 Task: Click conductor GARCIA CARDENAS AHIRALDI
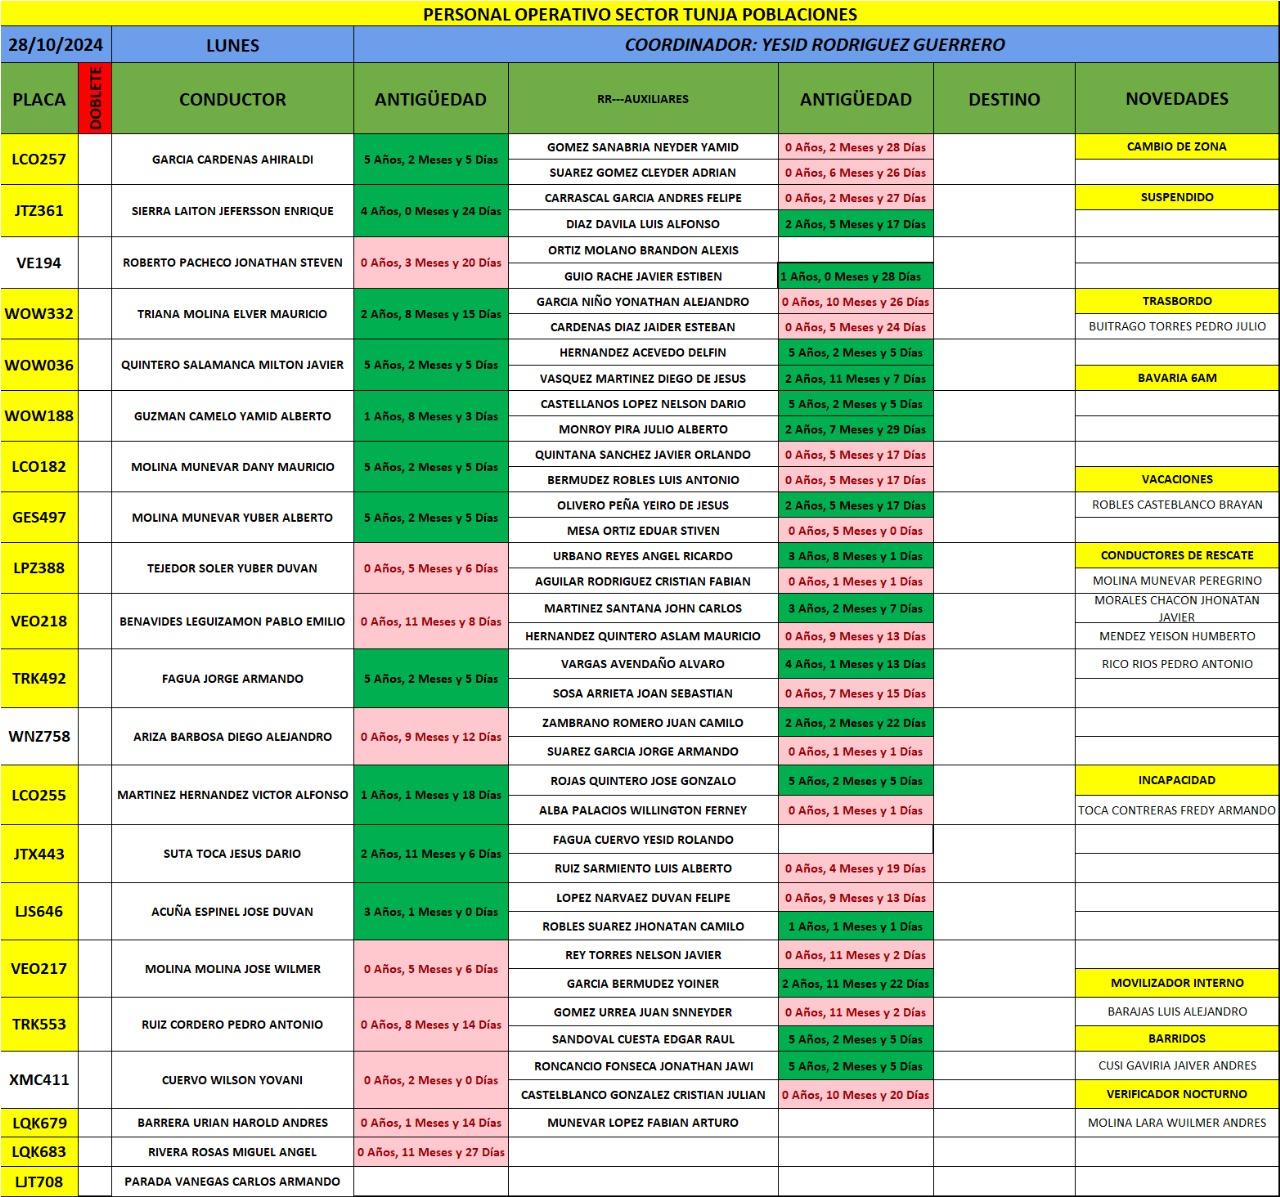coord(233,160)
